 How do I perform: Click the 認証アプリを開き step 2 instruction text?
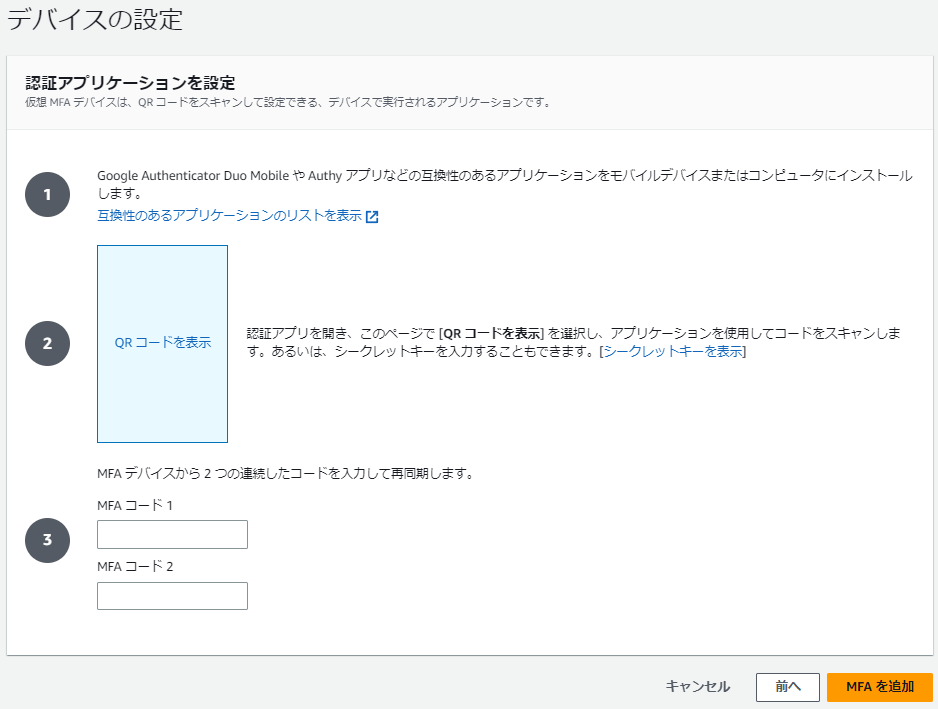point(574,333)
